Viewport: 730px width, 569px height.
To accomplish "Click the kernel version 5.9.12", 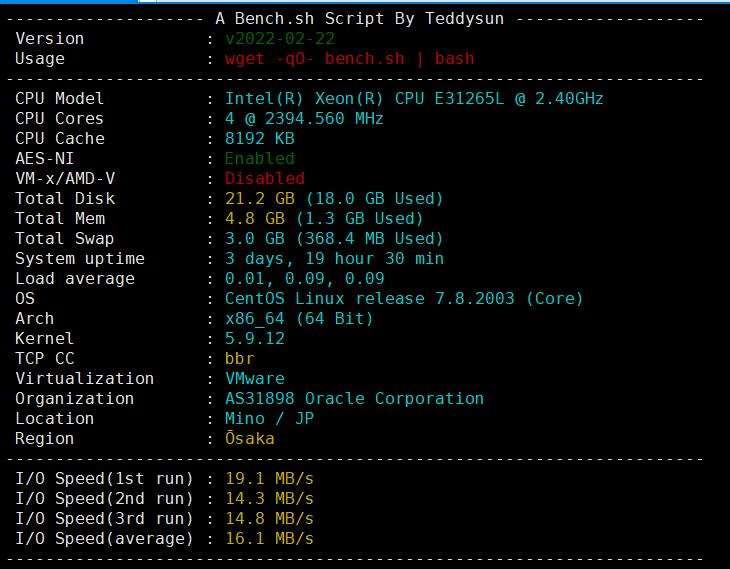I will tap(254, 338).
